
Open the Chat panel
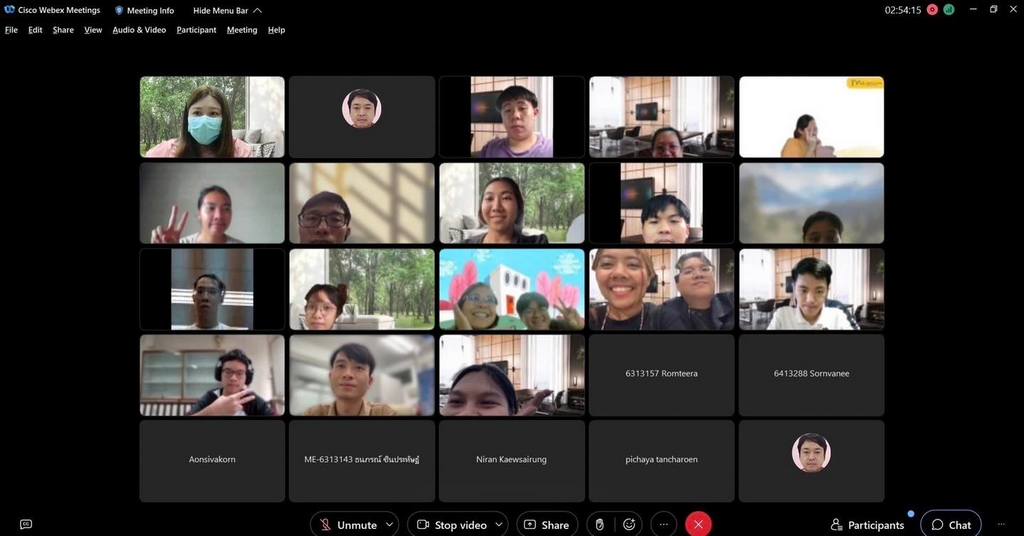coord(950,525)
